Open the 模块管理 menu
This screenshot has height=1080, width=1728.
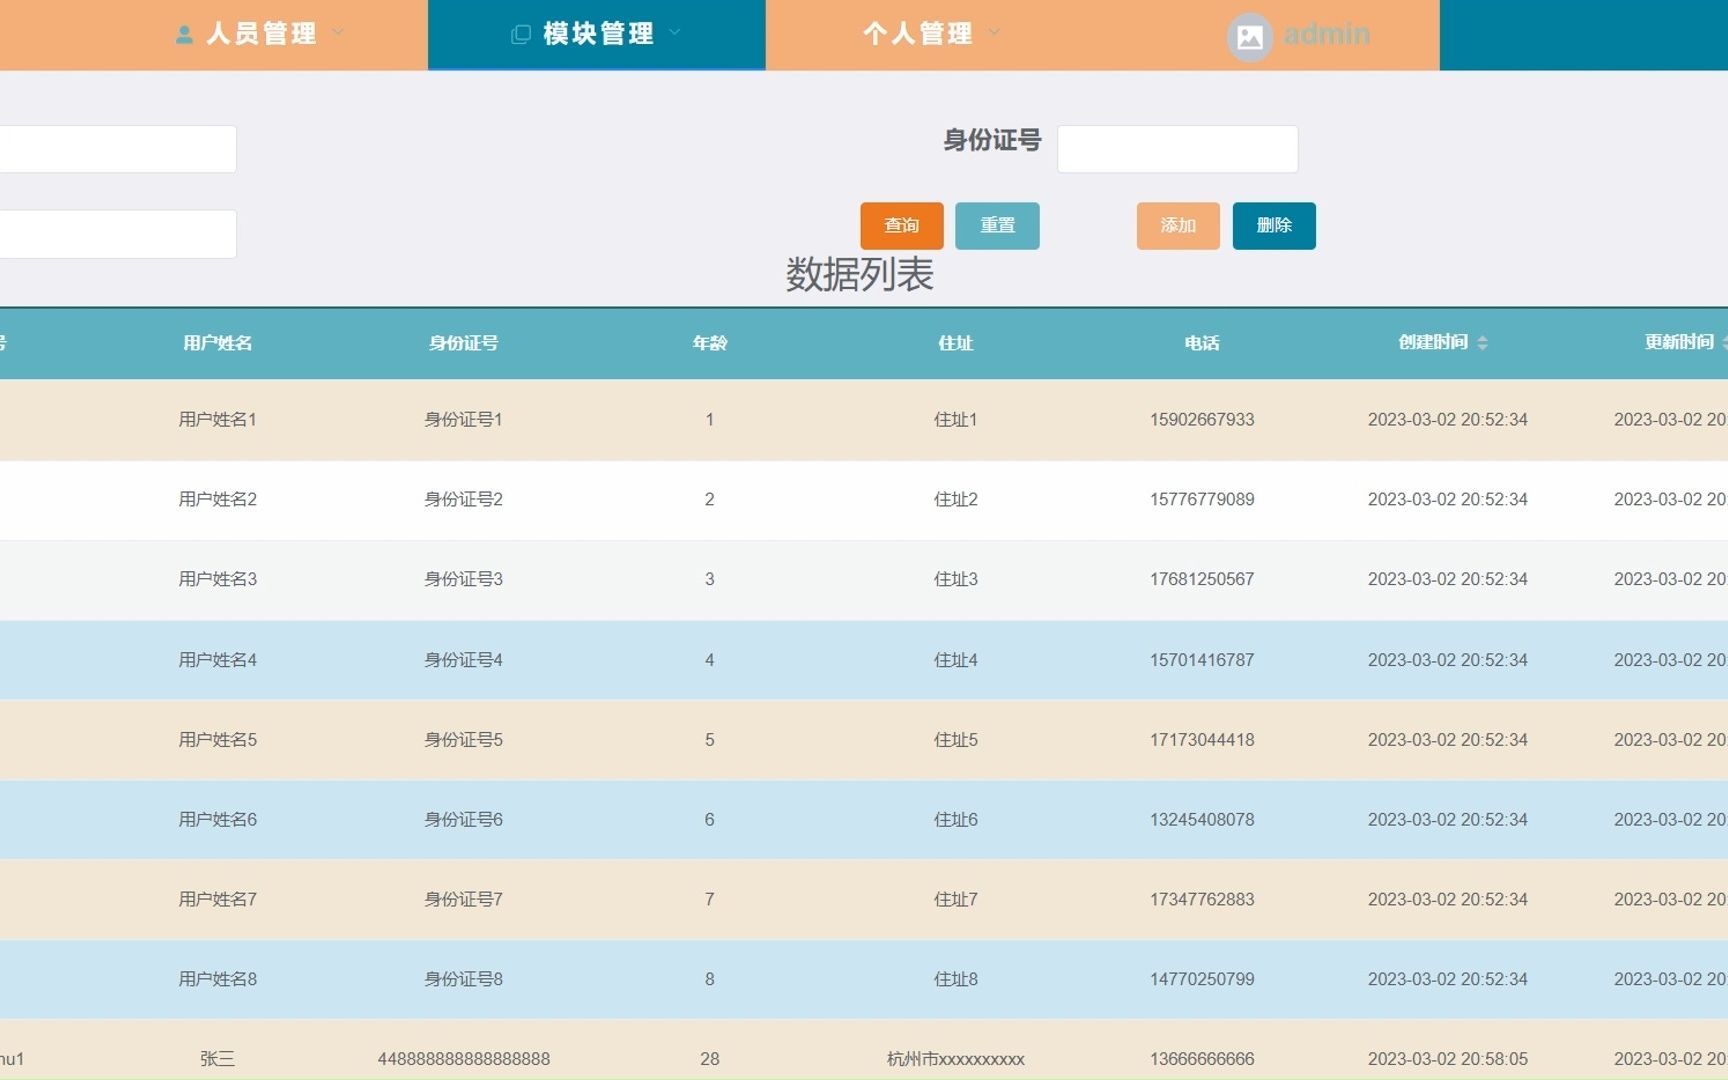[597, 35]
